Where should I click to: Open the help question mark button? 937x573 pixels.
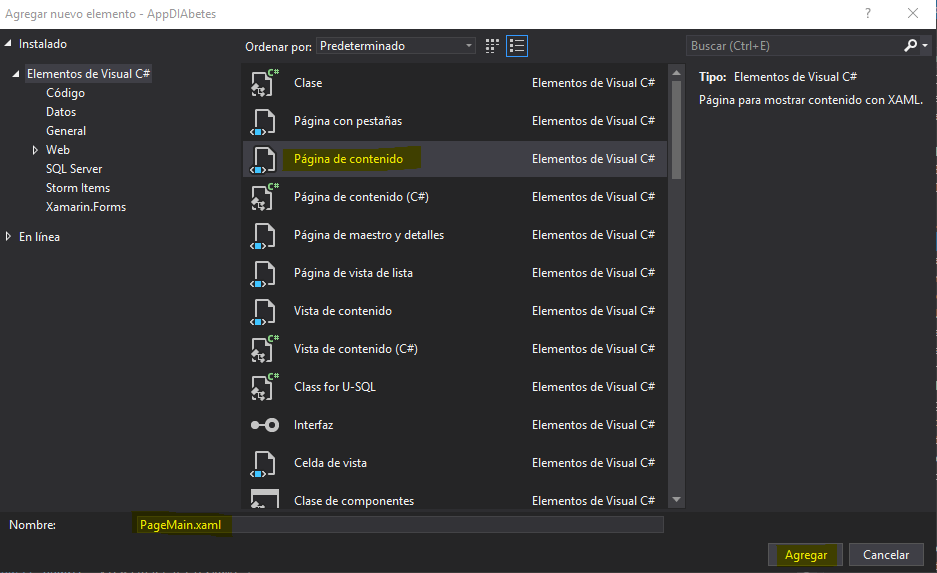(868, 13)
